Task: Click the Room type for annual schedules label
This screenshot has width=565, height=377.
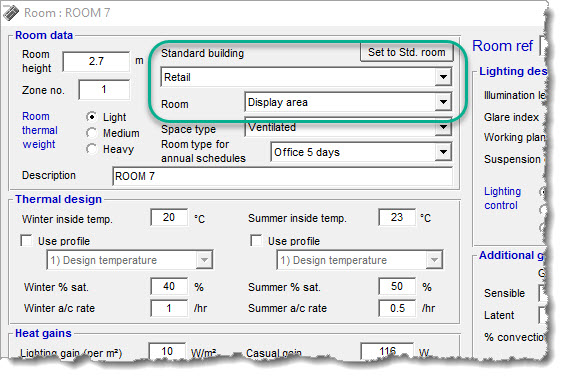Action: point(203,151)
